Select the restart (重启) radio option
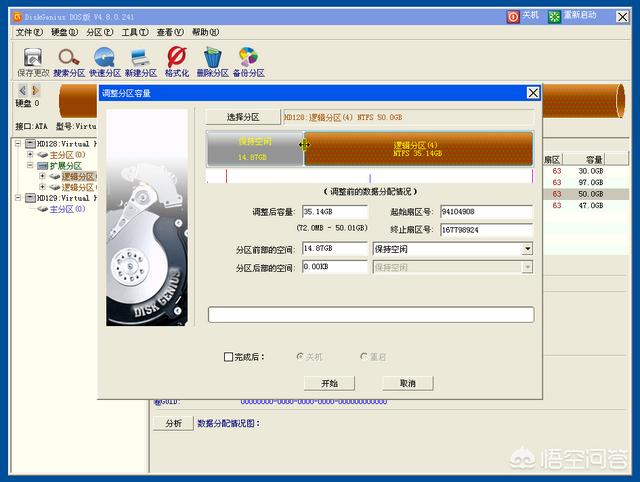 pos(364,357)
